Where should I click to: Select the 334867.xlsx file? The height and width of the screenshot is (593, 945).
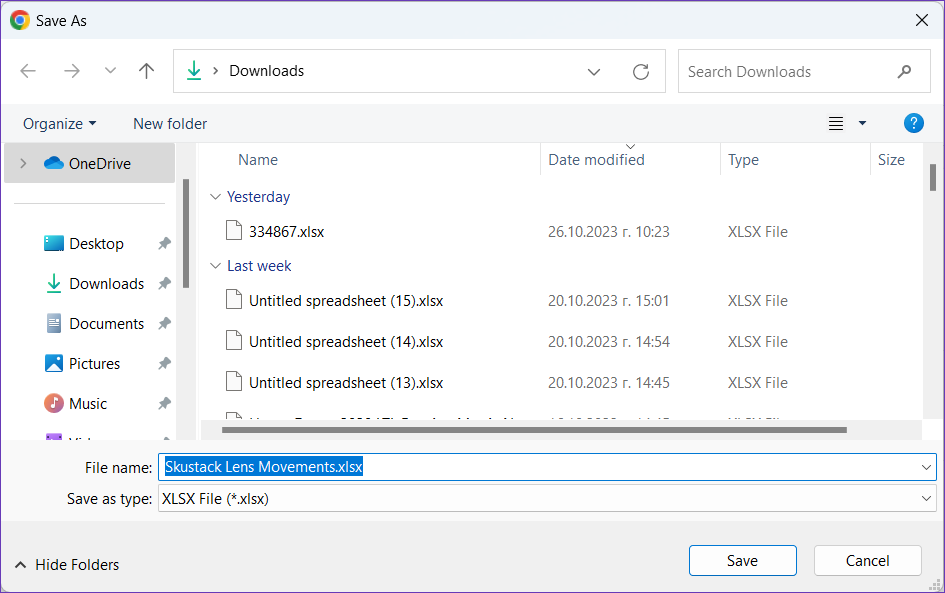[x=286, y=232]
